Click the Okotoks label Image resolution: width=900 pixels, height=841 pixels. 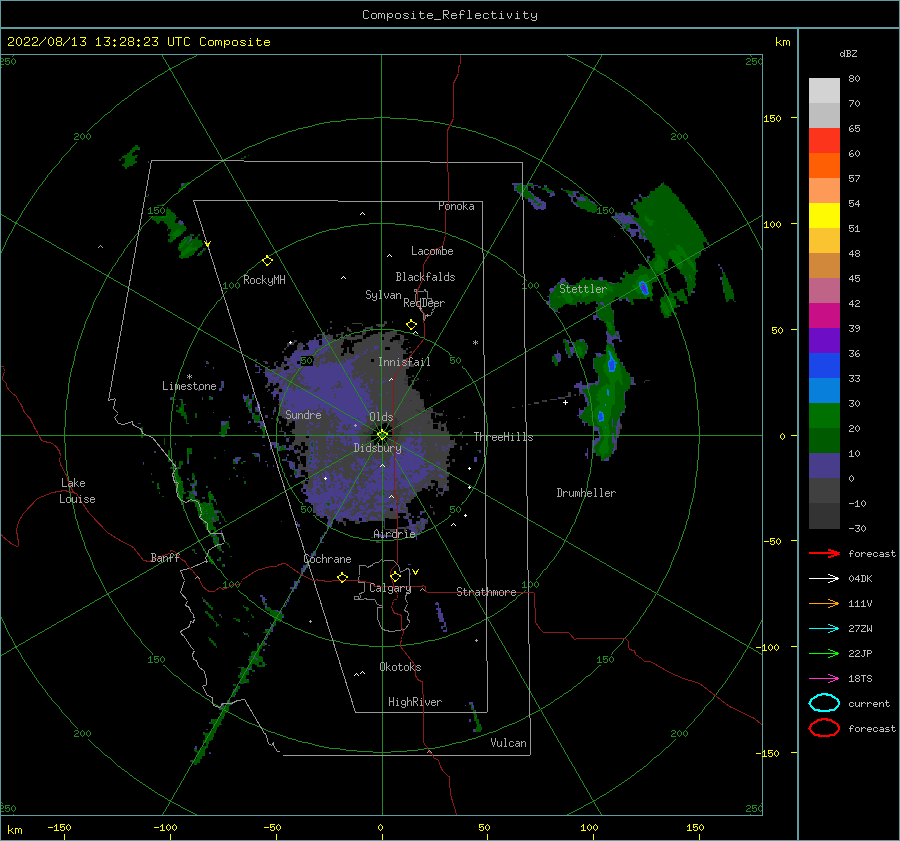point(400,667)
